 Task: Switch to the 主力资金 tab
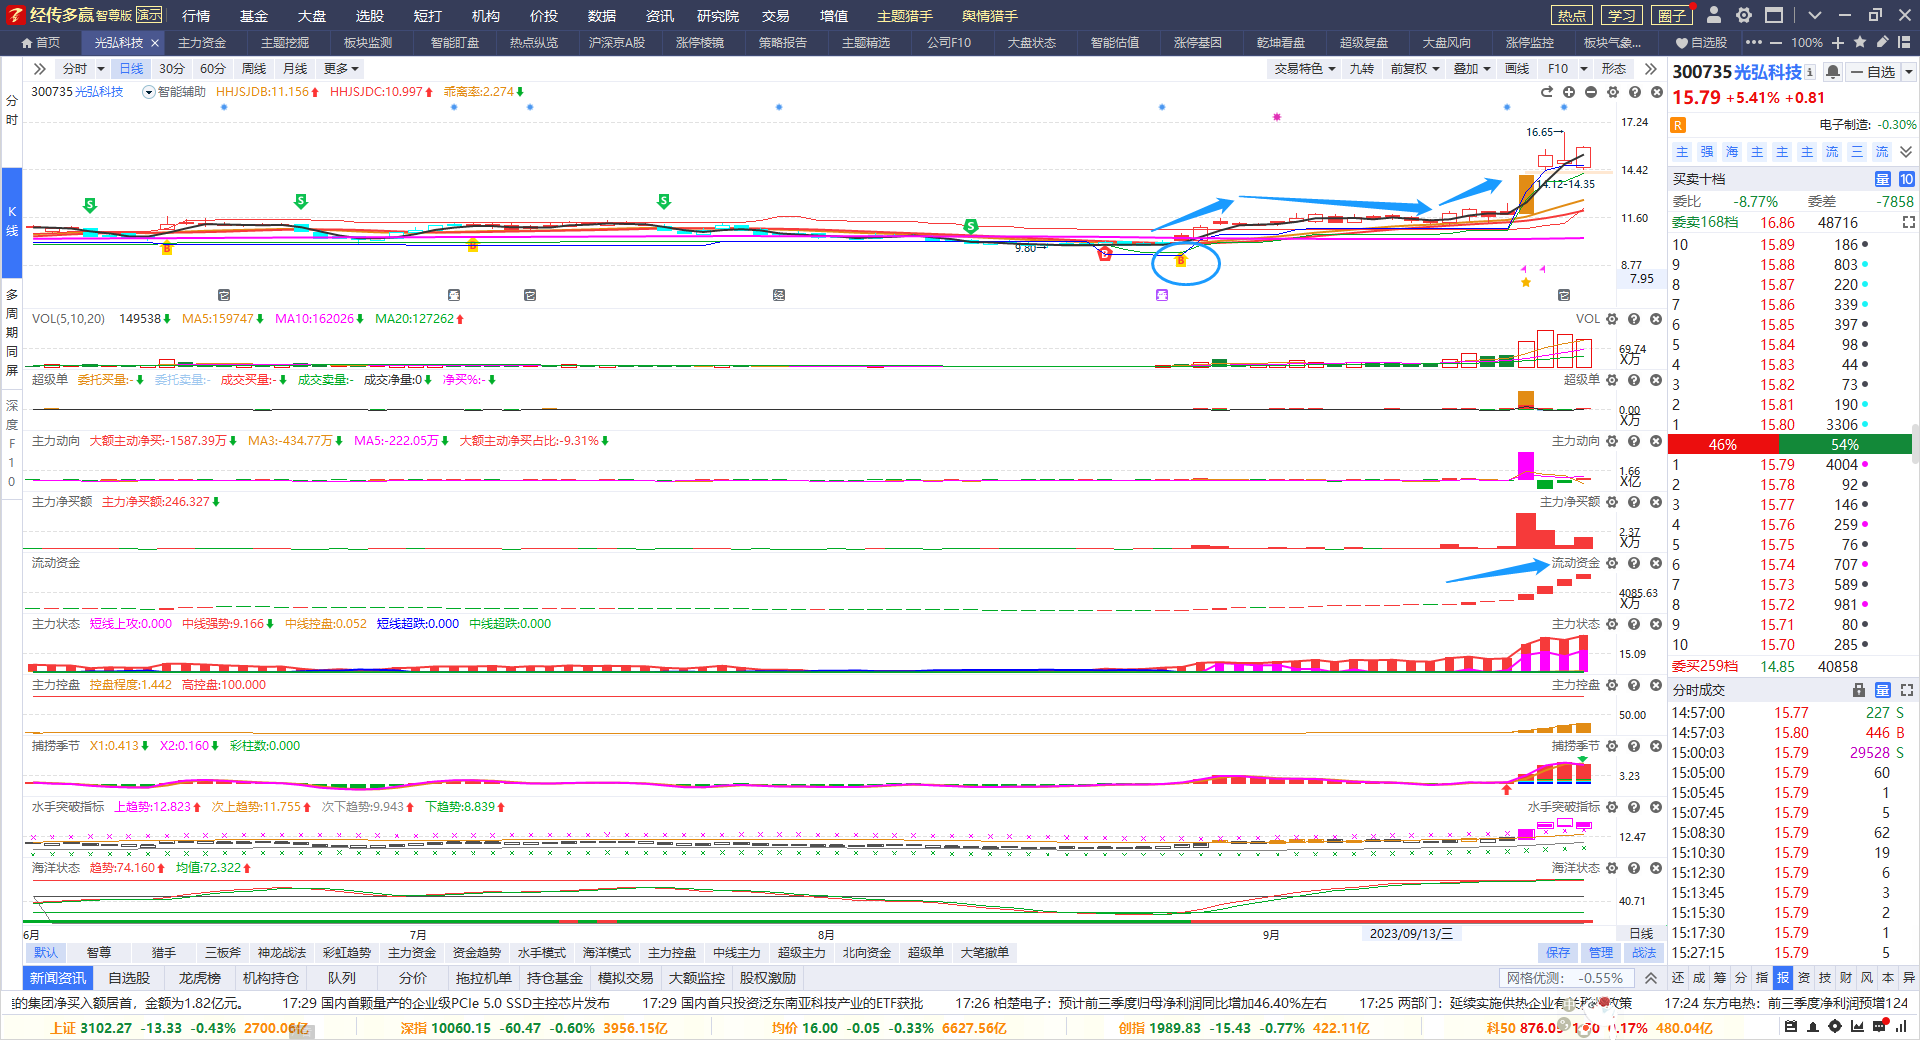click(202, 43)
